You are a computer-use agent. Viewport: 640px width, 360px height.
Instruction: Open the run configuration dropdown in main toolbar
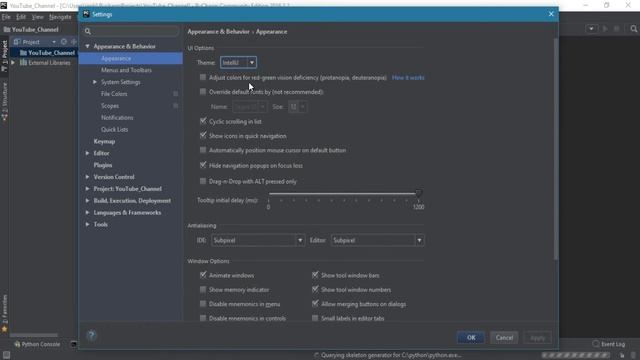click(591, 29)
